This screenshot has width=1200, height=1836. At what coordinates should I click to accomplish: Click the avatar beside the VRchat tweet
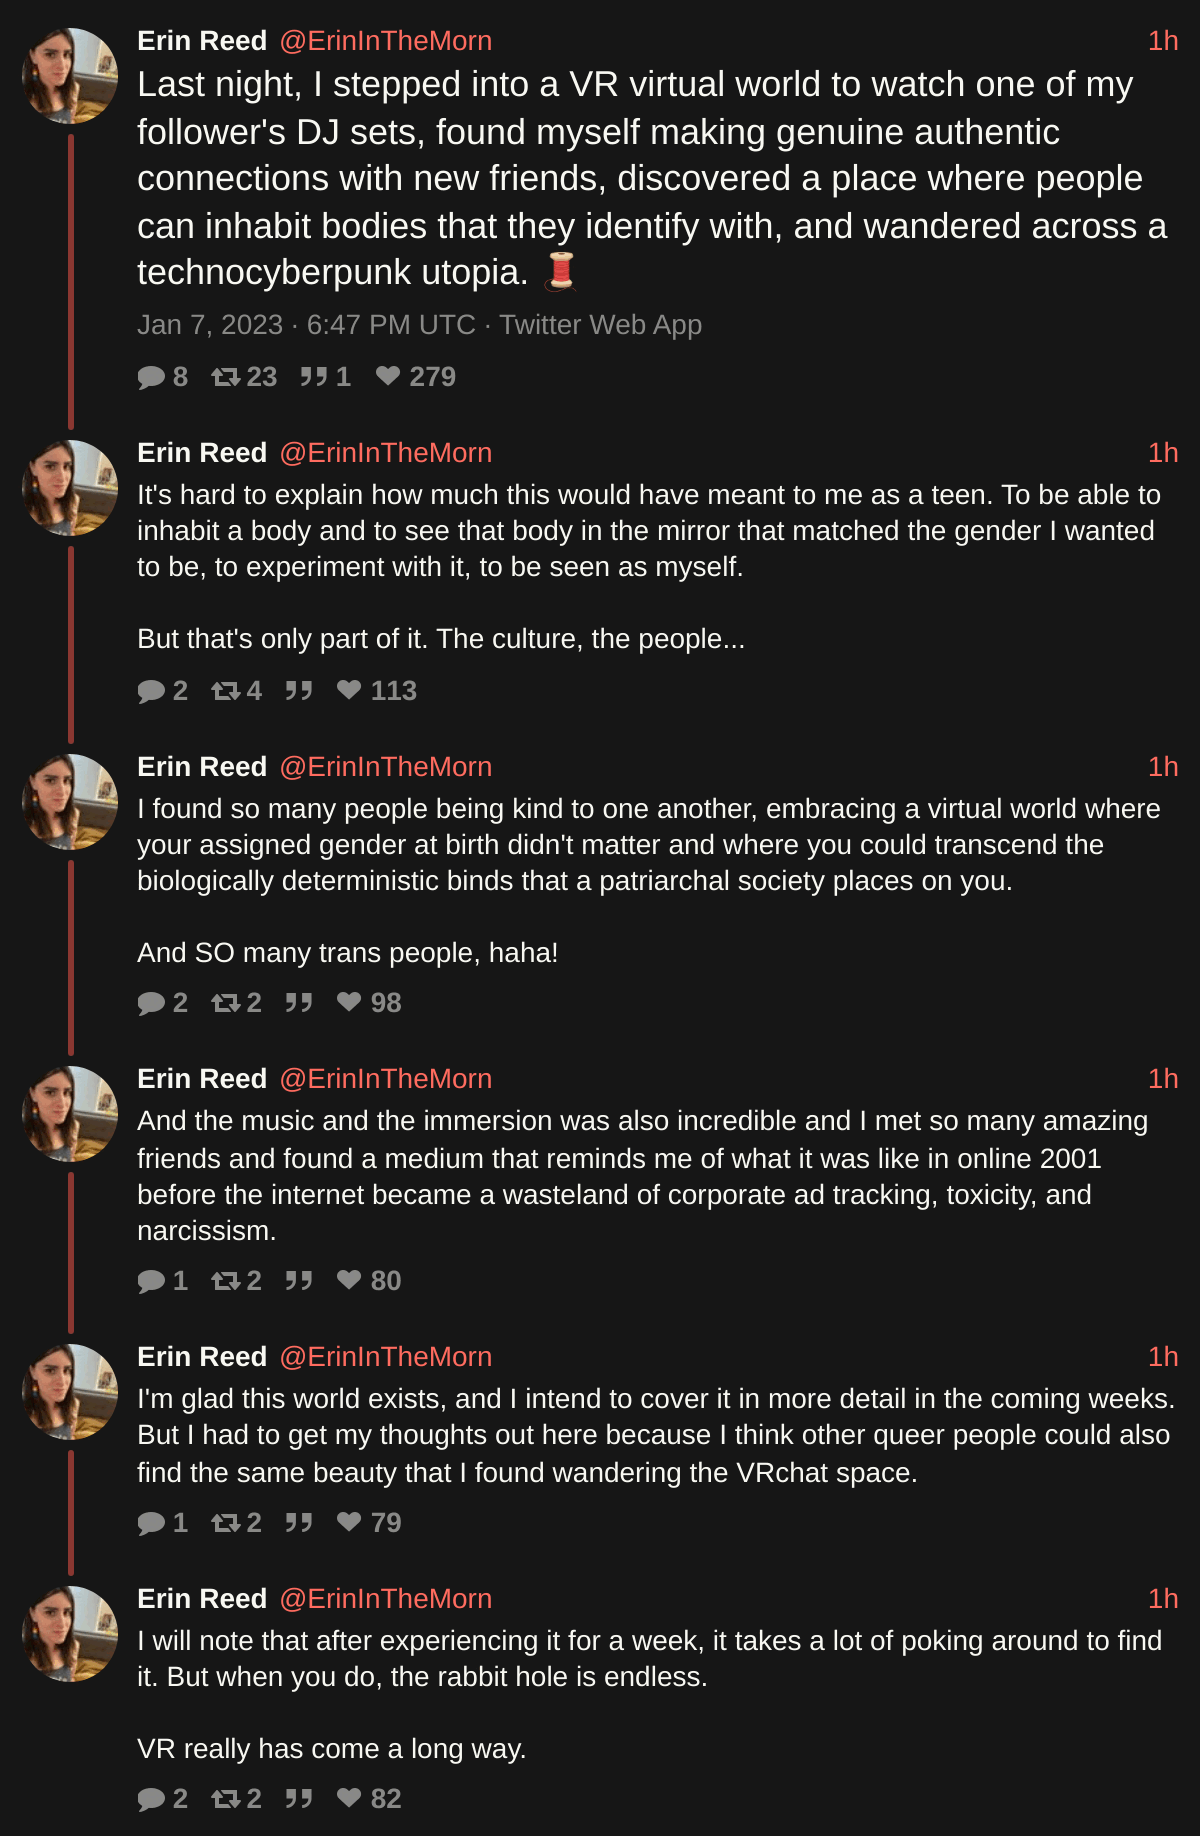[70, 1392]
